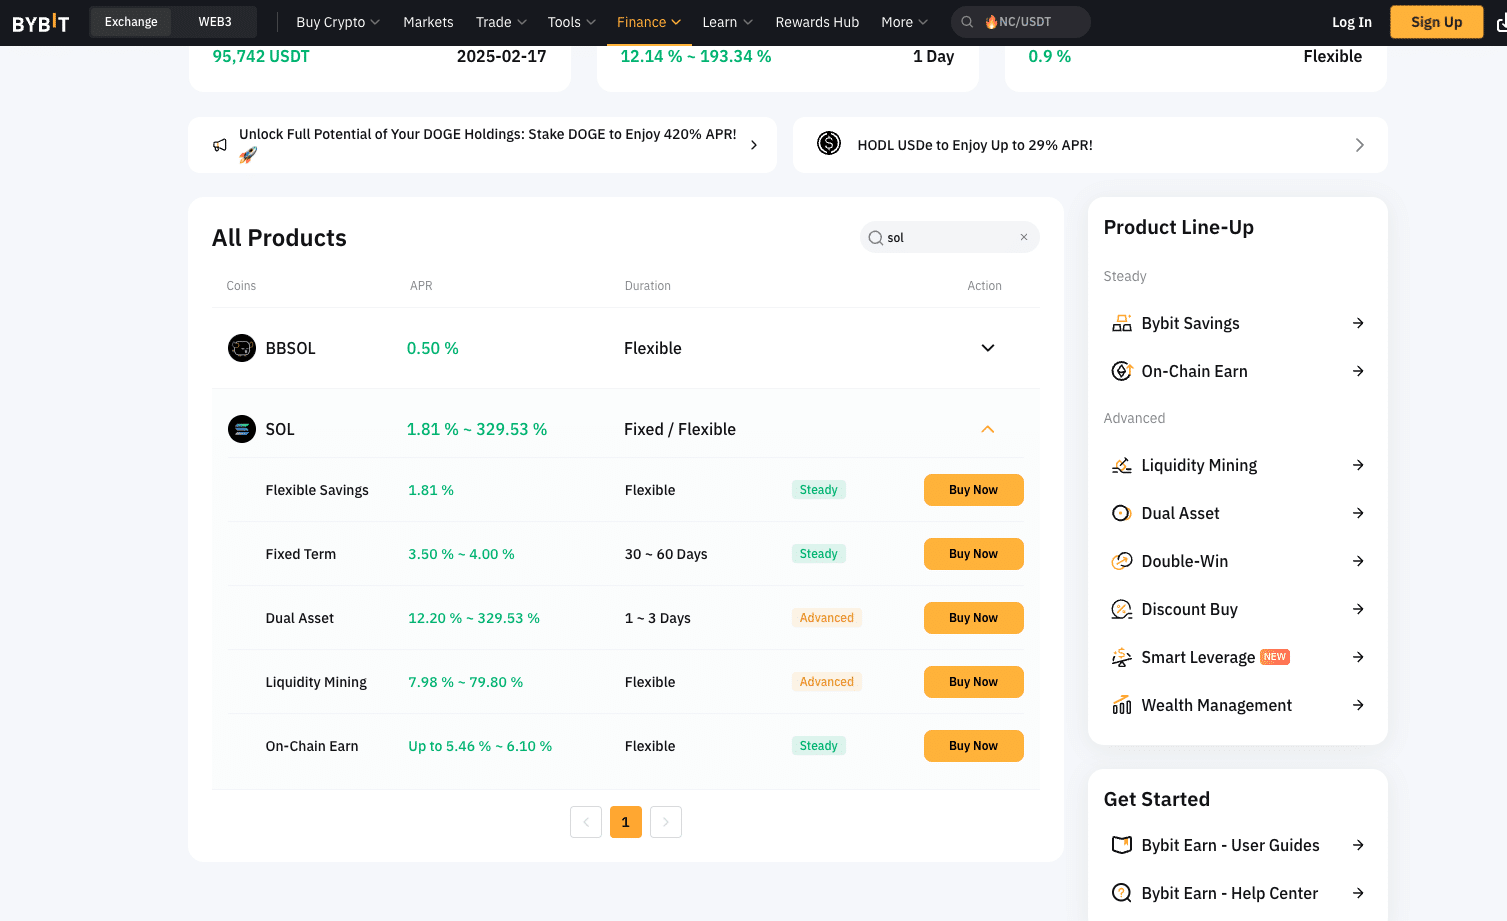
Task: Click the User Guides book icon
Action: (x=1122, y=845)
